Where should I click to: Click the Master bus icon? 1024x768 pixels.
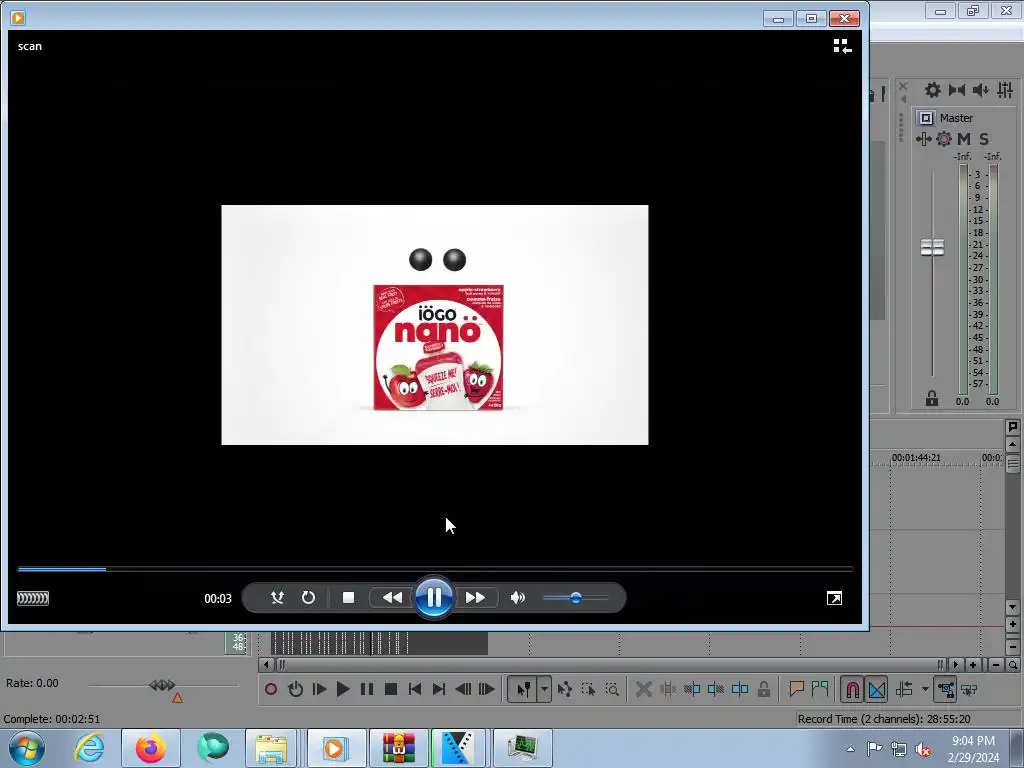coord(925,118)
